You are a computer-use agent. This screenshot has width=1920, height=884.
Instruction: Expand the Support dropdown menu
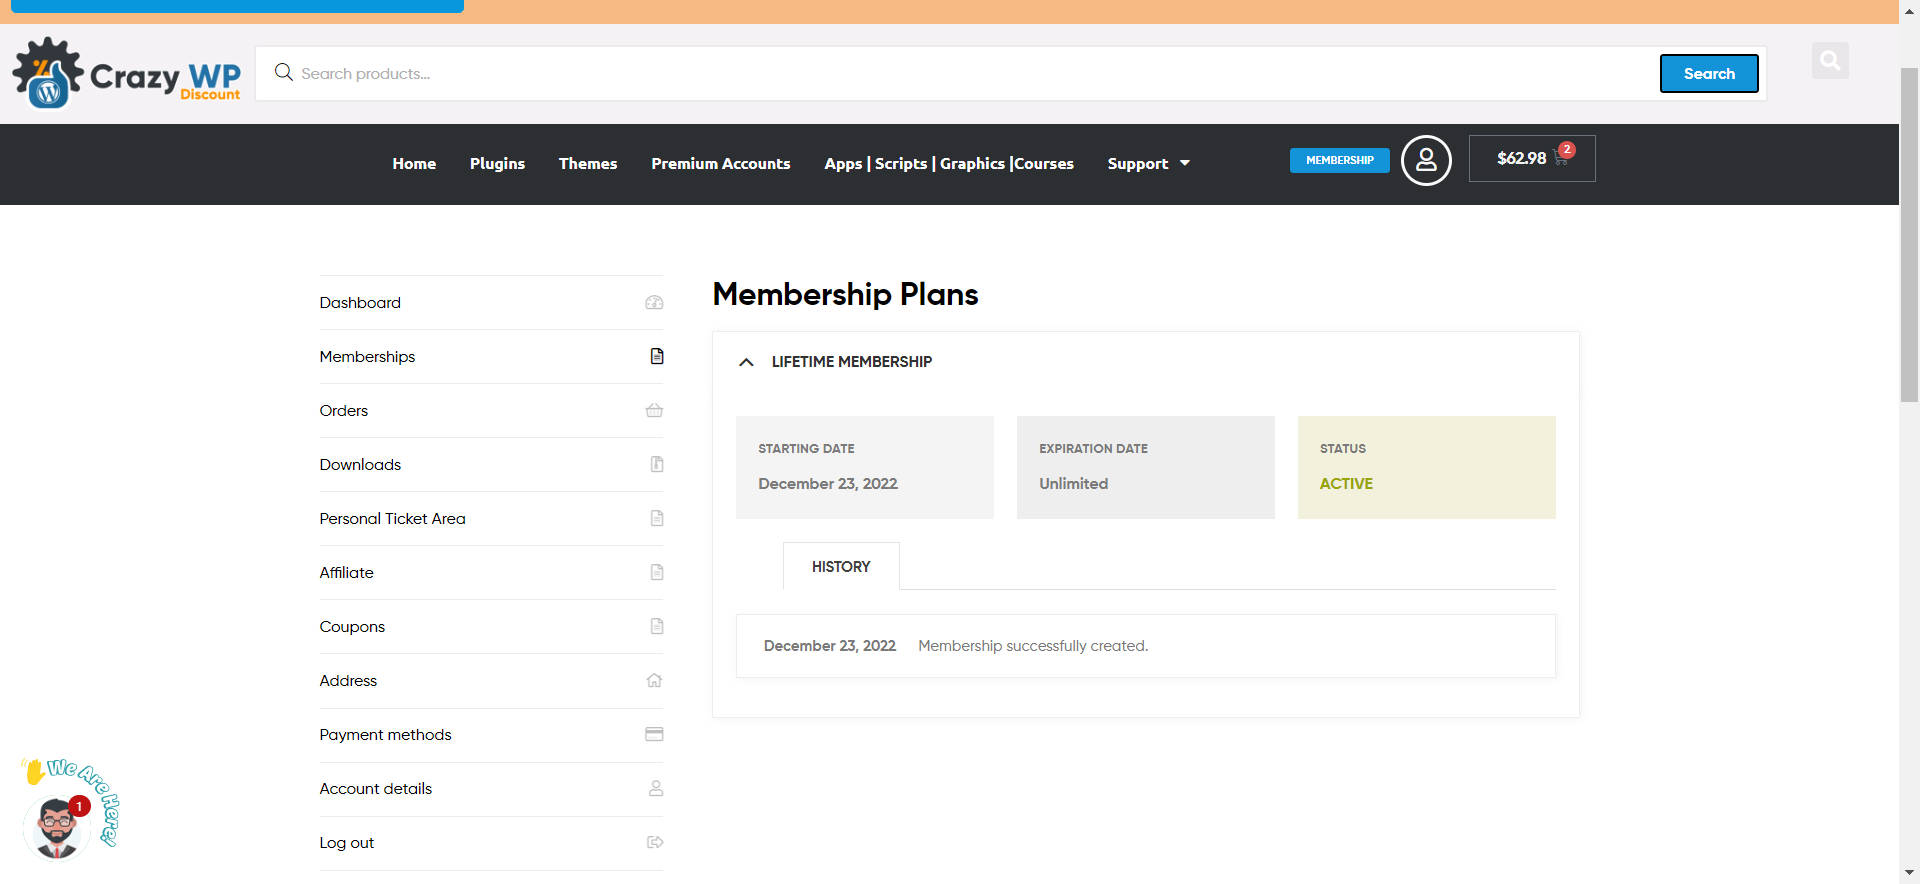1148,164
